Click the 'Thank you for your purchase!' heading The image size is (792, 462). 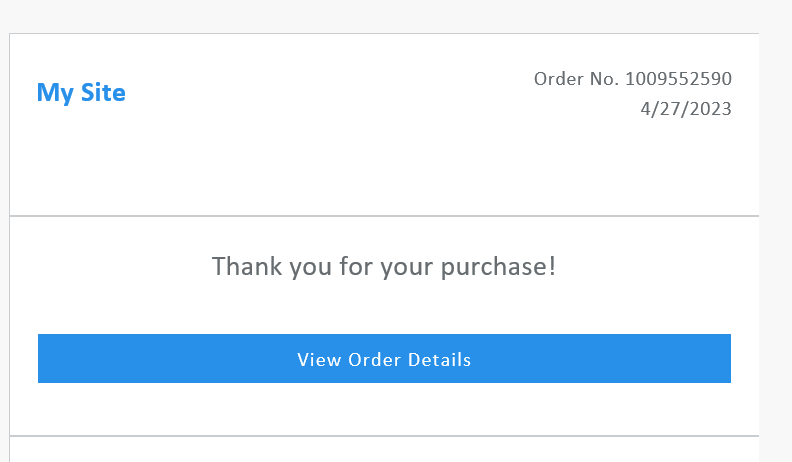384,267
